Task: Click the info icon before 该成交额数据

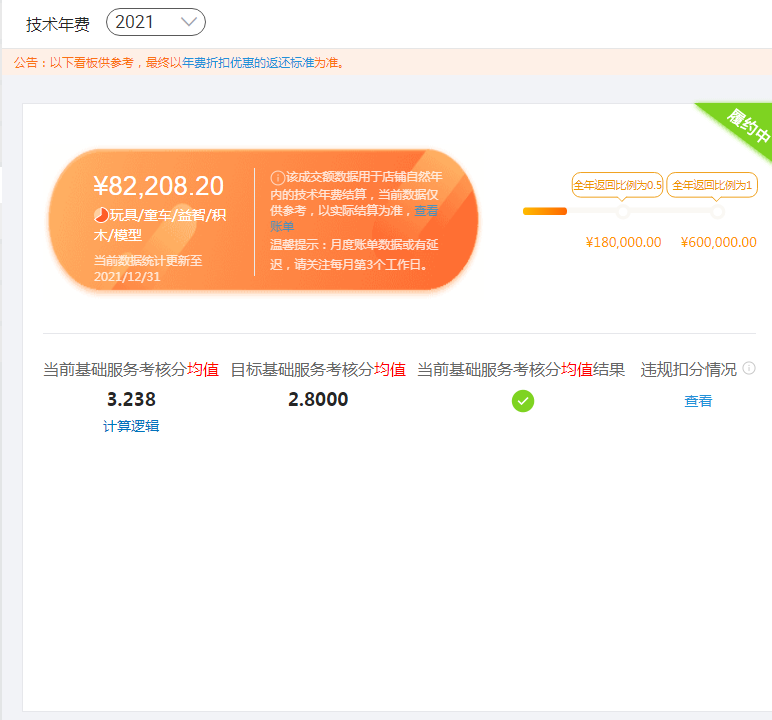Action: 277,177
